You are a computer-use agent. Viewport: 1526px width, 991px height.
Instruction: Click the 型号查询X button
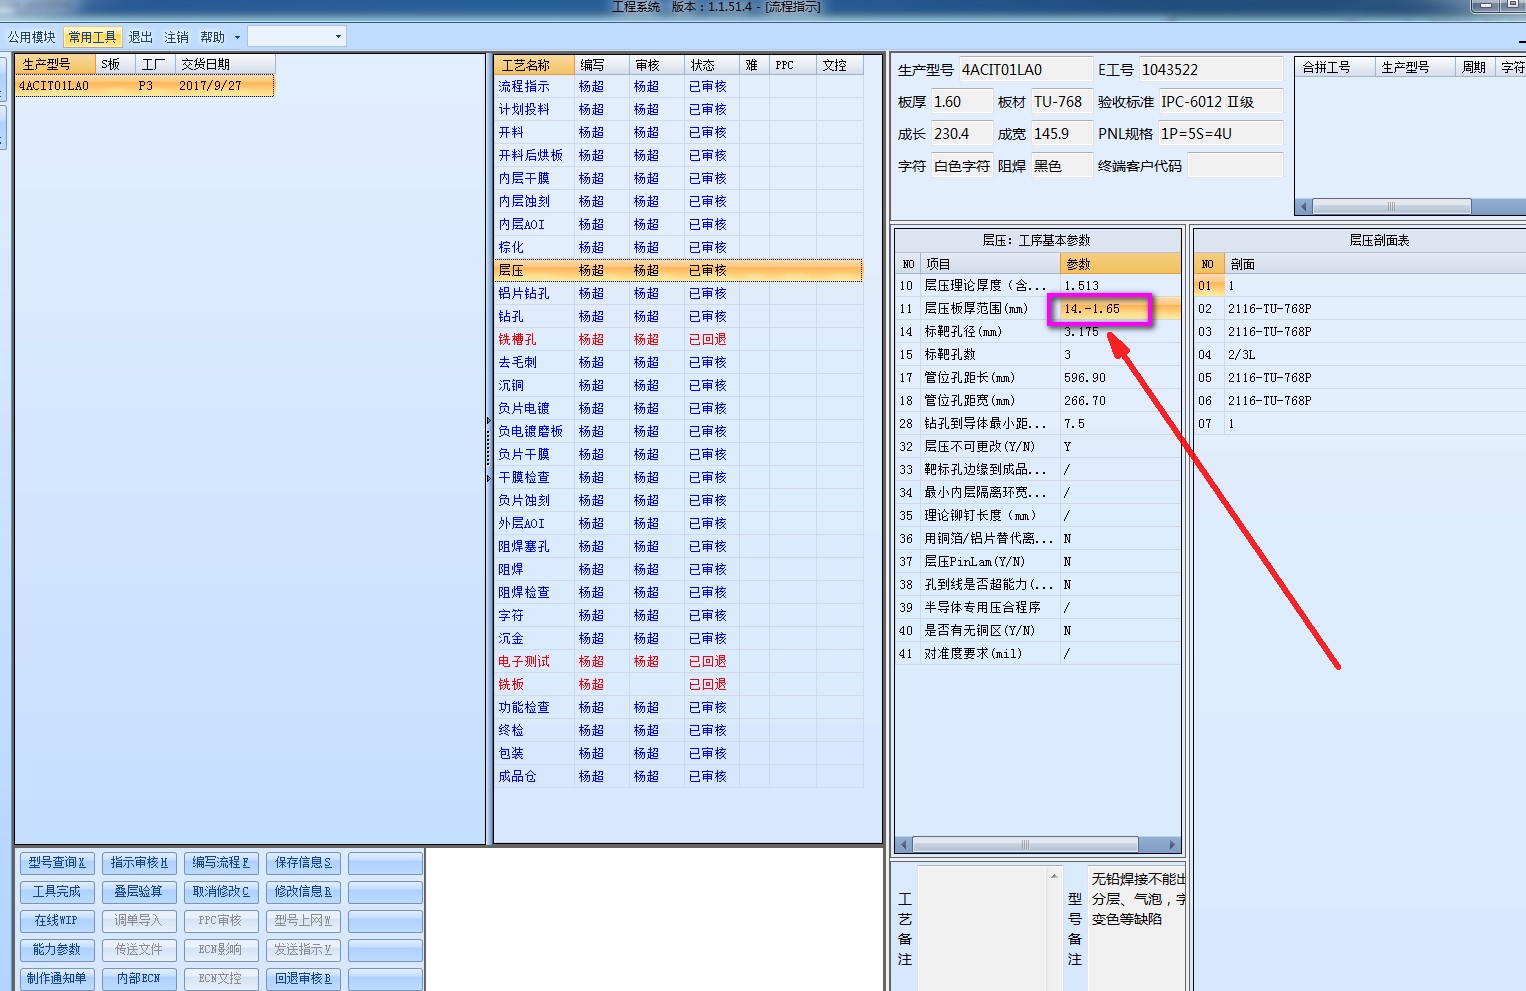point(57,863)
